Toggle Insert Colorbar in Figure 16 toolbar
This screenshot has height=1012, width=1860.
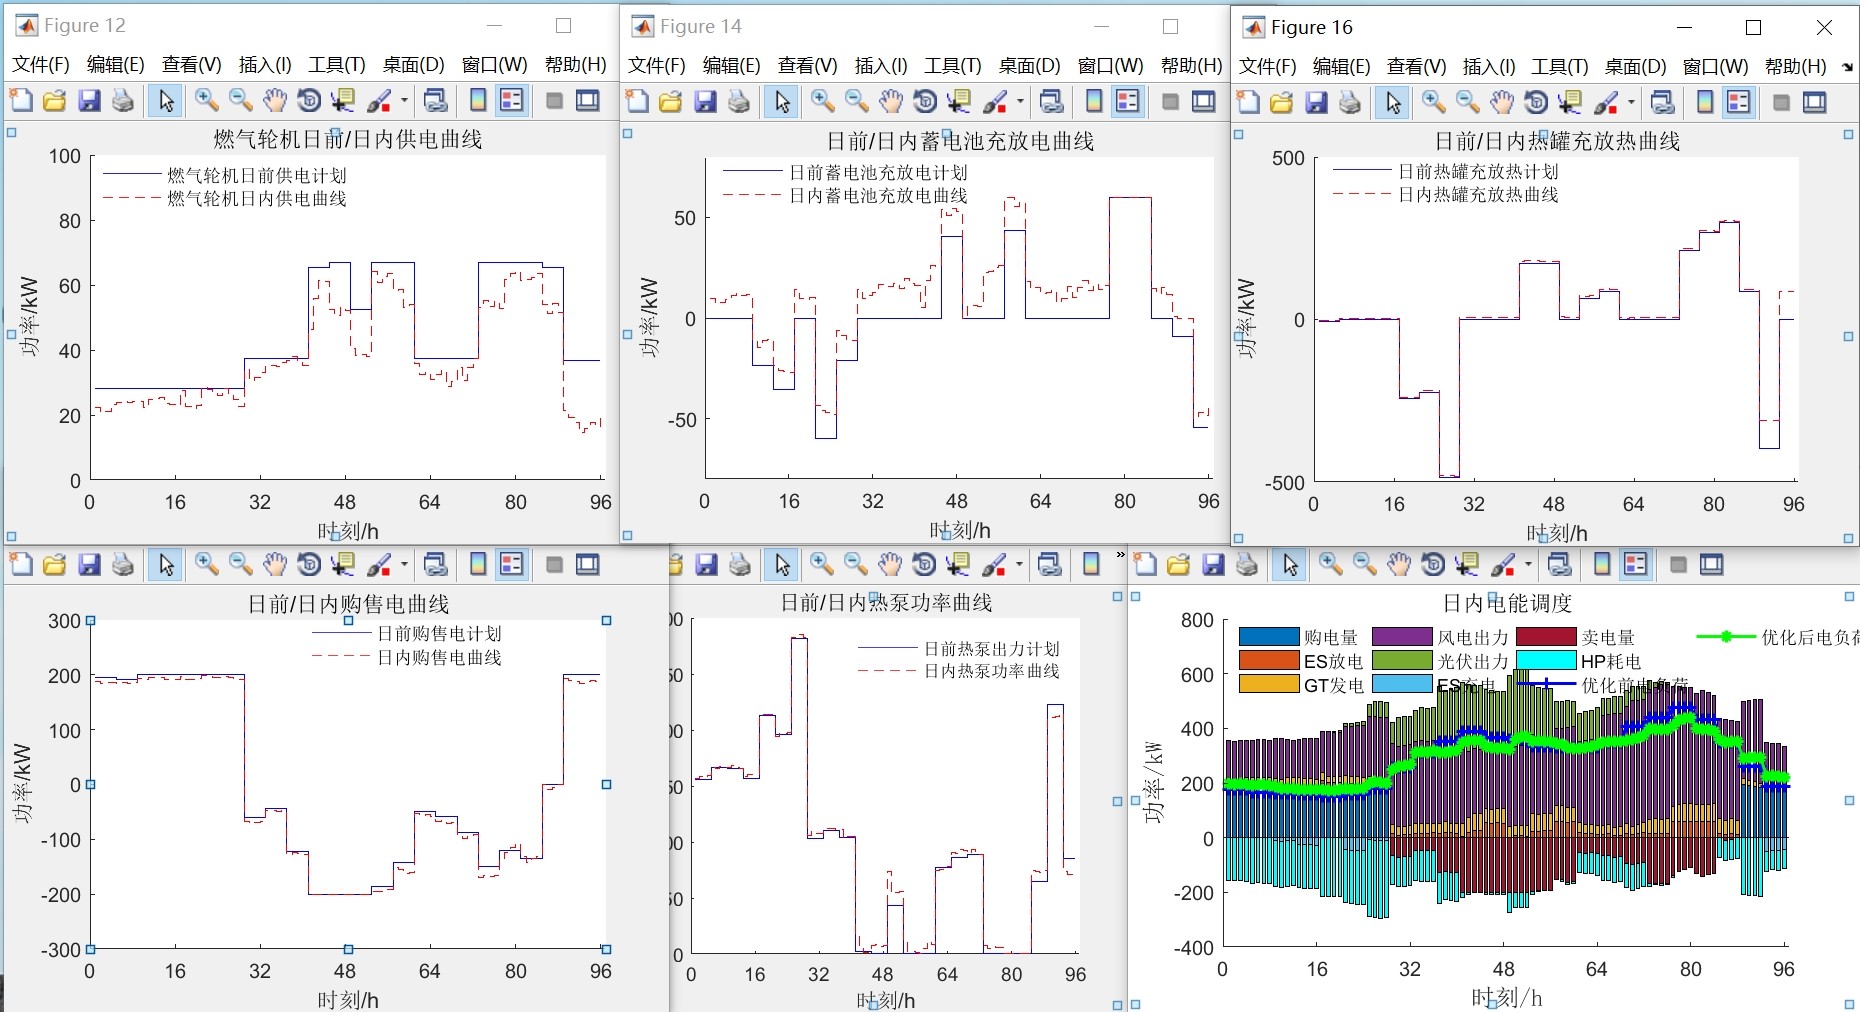tap(1705, 102)
